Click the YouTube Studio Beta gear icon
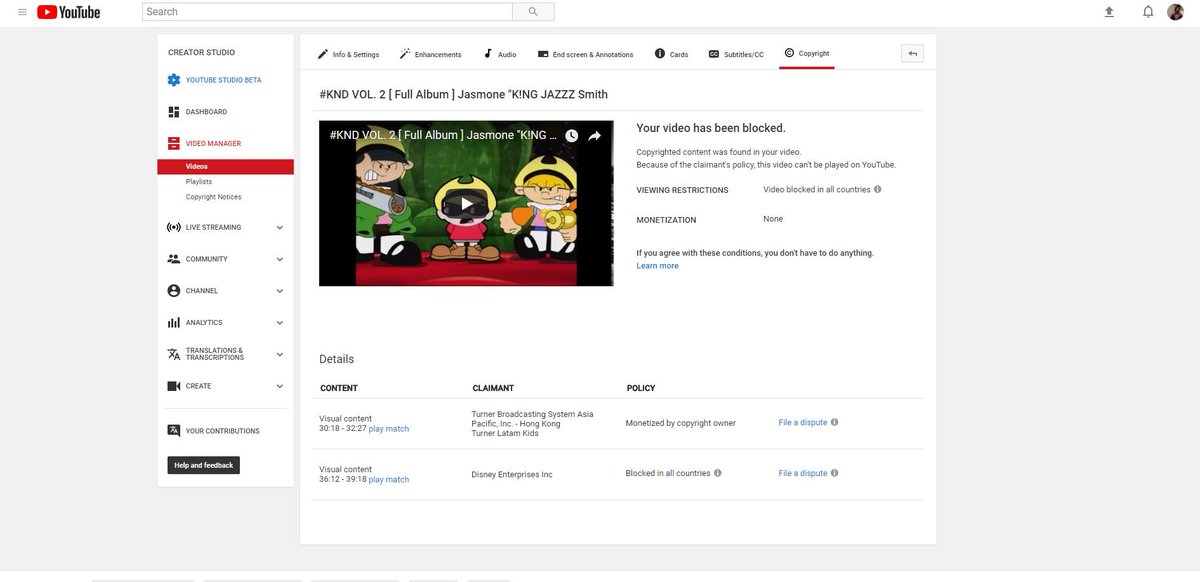This screenshot has width=1200, height=582. (174, 80)
